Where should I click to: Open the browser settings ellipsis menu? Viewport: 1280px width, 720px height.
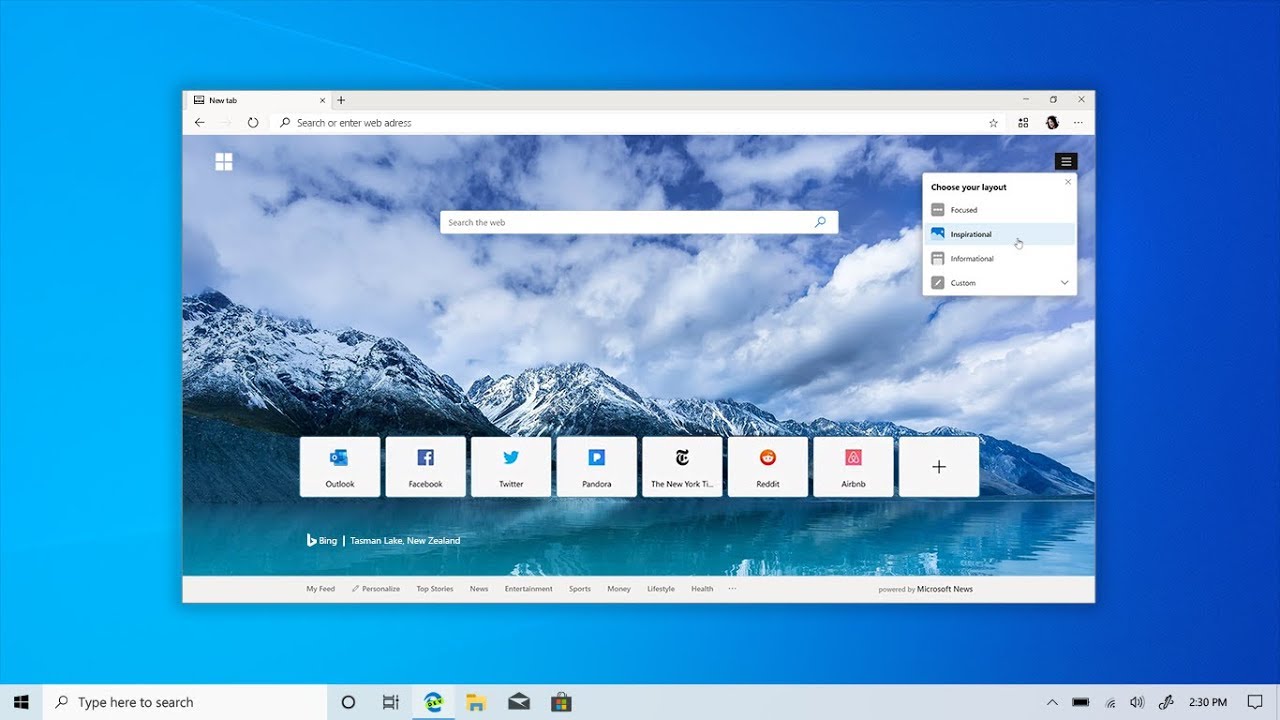[x=1078, y=122]
